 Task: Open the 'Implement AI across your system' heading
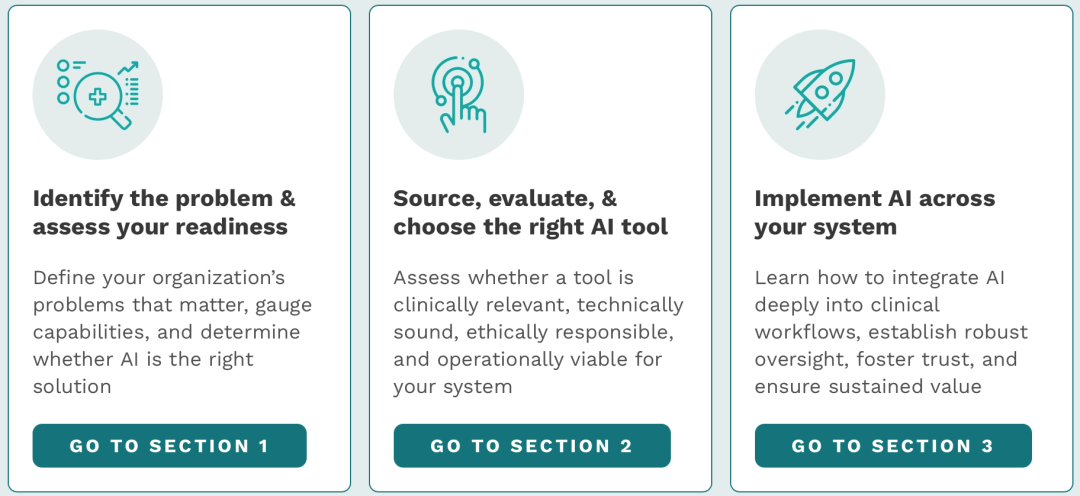click(x=874, y=212)
